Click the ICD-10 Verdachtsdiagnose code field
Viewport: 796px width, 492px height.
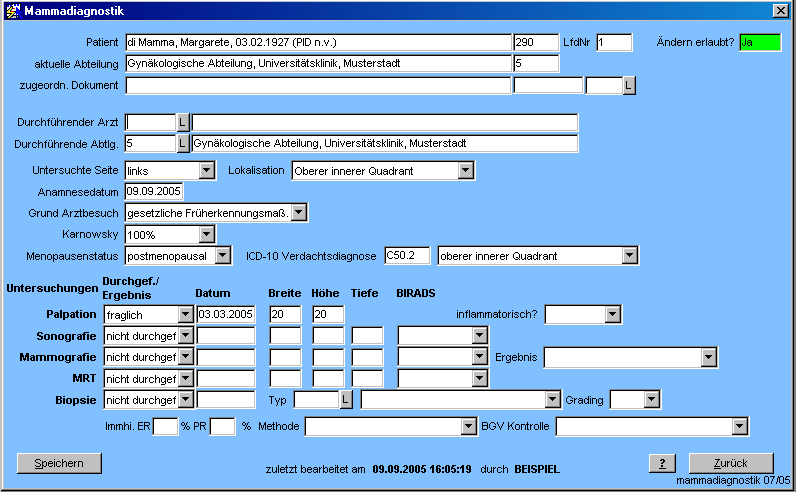[x=407, y=256]
